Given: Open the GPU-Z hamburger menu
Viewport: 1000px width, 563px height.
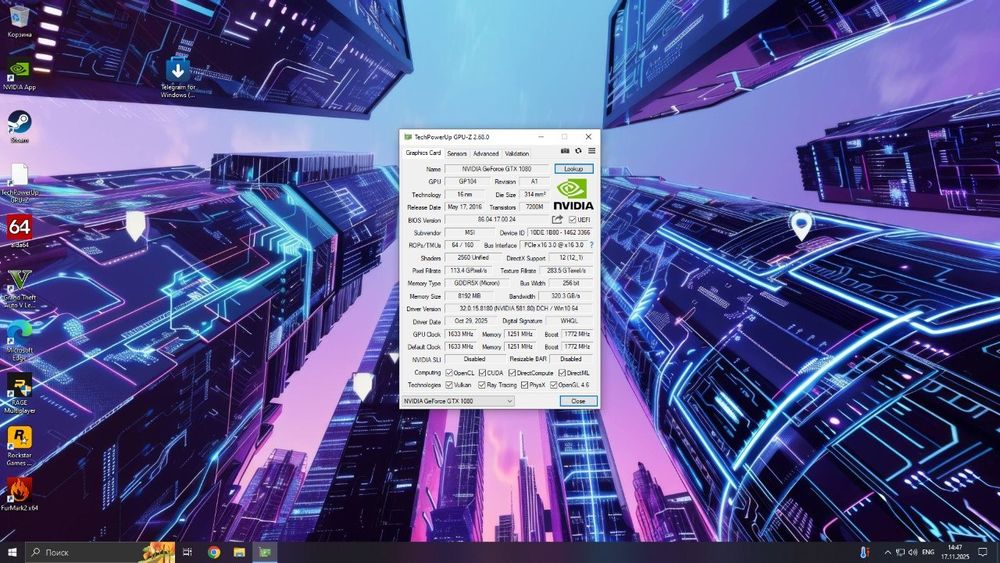Looking at the screenshot, I should pyautogui.click(x=592, y=151).
